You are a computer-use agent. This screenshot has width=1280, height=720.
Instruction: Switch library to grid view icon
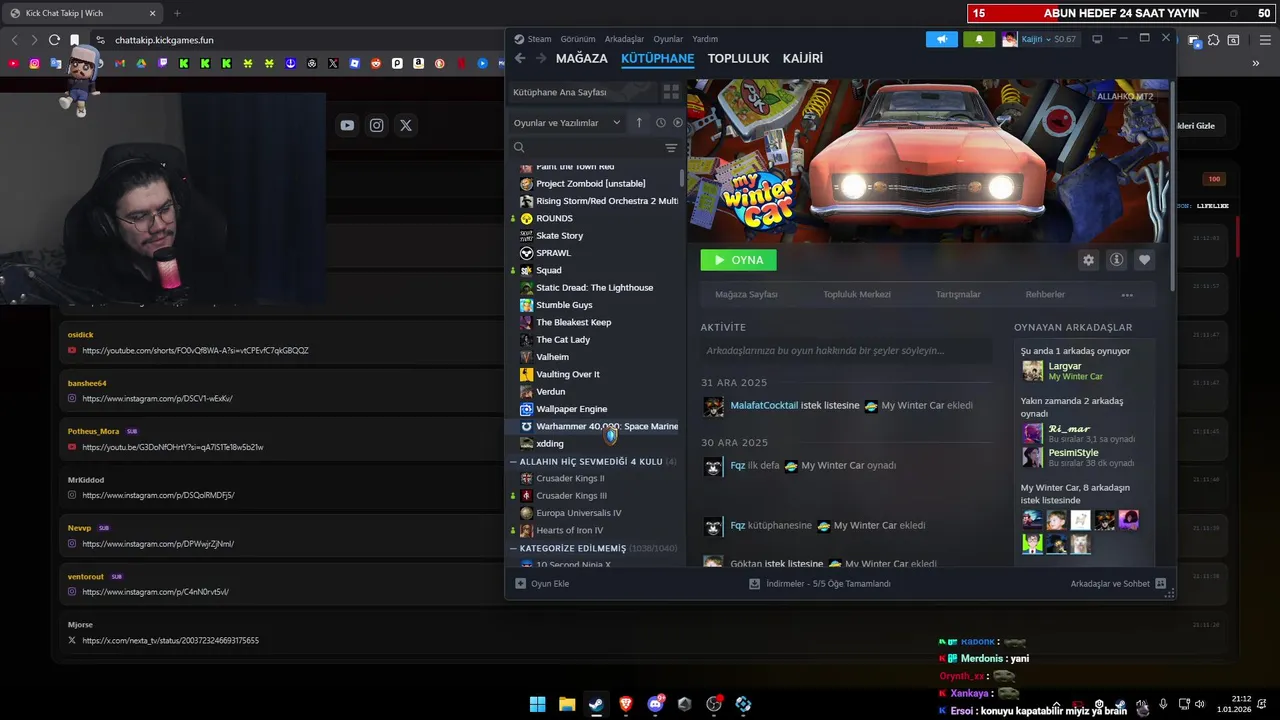click(x=671, y=92)
